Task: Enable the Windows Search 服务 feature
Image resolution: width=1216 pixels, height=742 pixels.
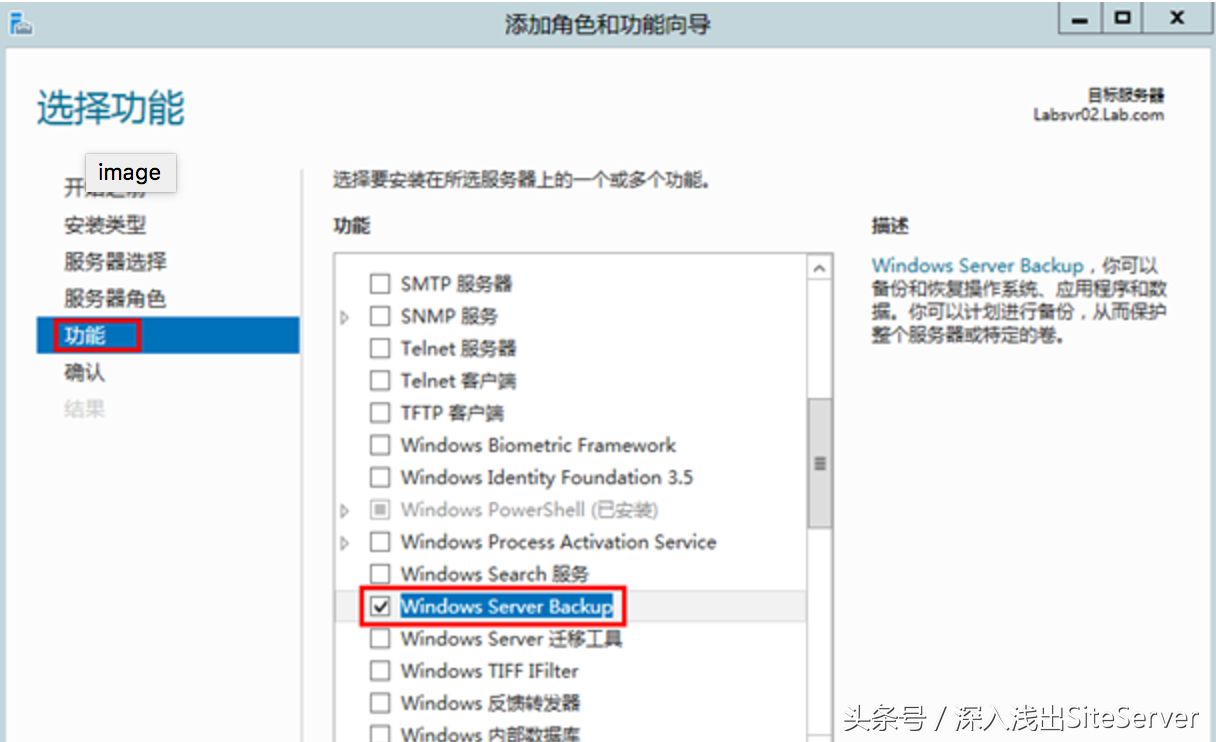Action: pos(380,574)
